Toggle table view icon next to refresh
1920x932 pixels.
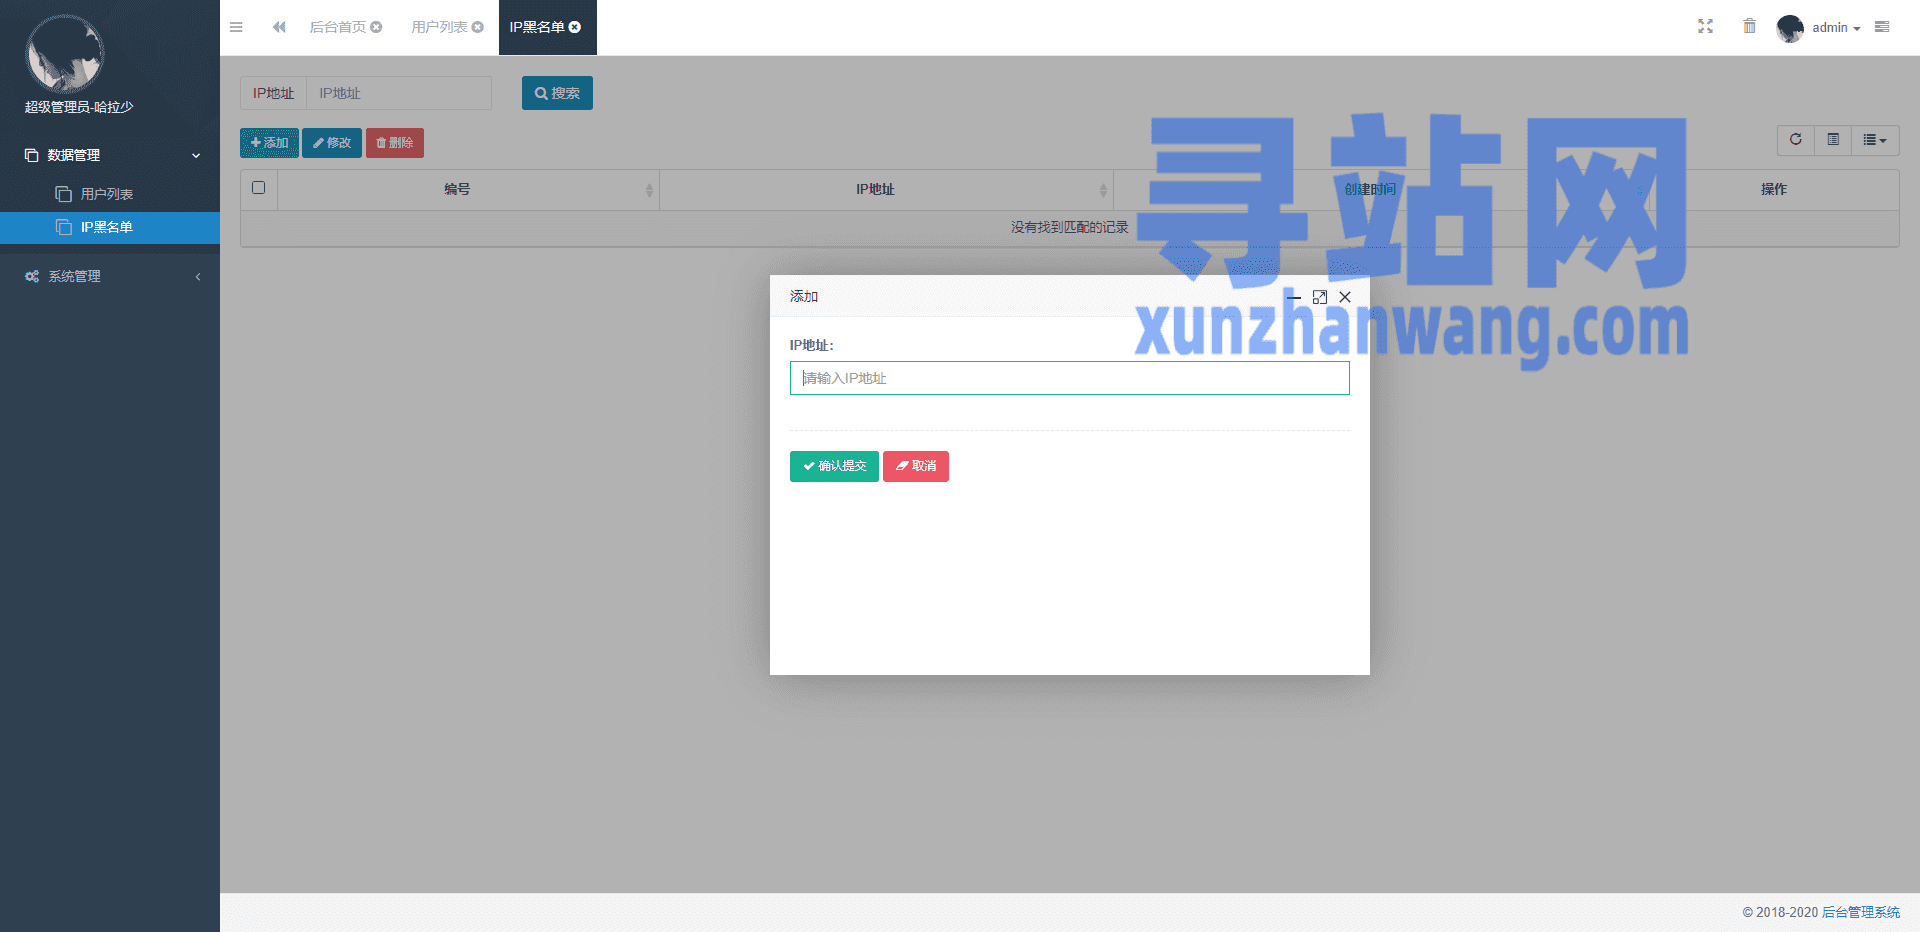click(x=1833, y=140)
